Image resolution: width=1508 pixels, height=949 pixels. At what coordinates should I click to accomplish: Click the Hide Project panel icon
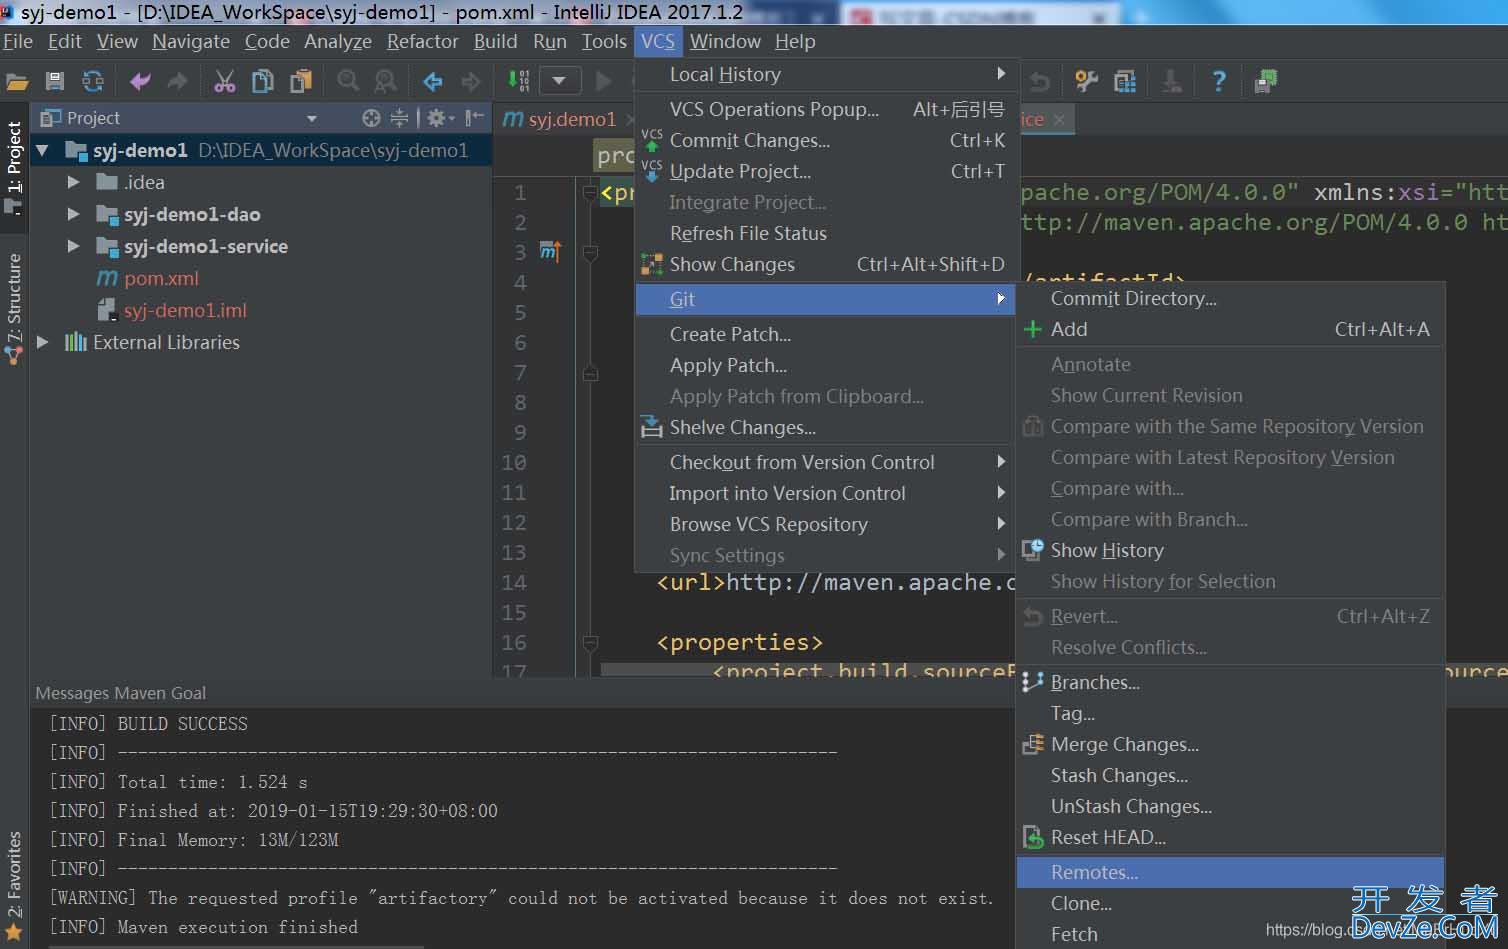[x=475, y=118]
